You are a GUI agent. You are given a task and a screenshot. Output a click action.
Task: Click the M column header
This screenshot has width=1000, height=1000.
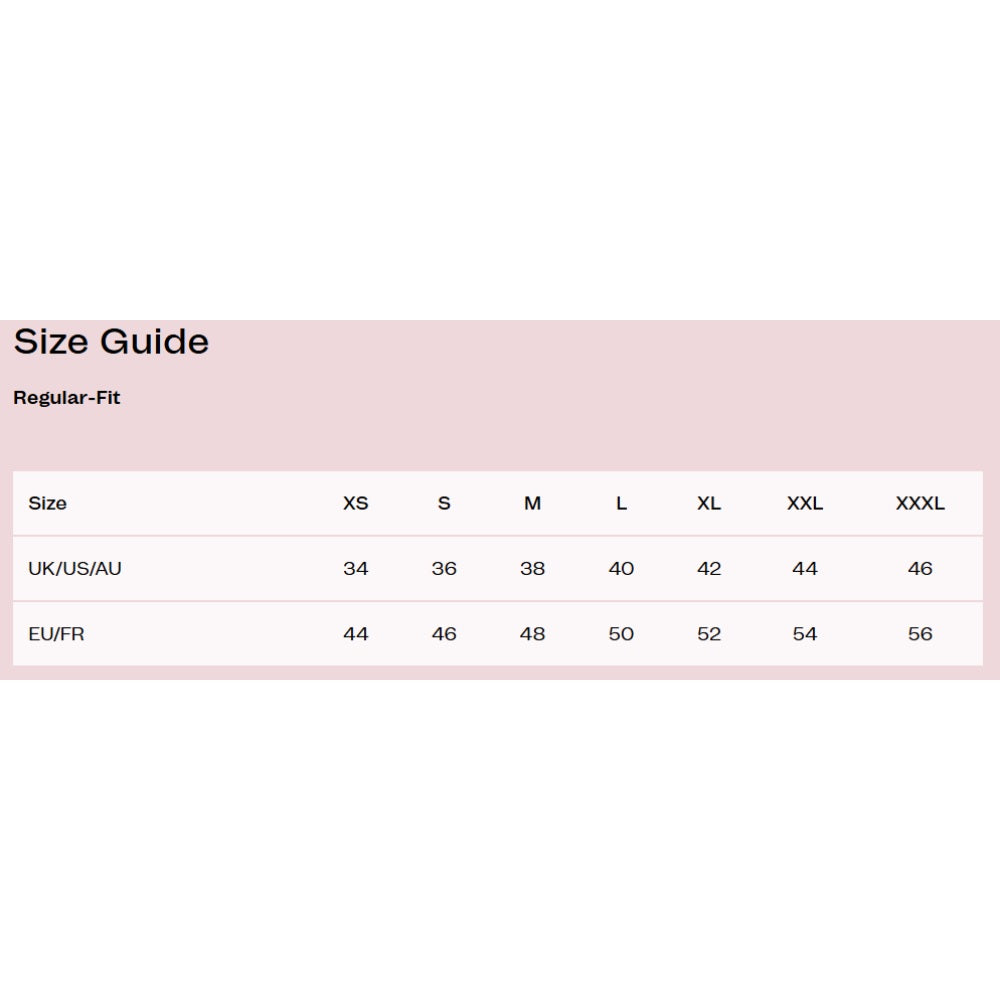click(533, 504)
